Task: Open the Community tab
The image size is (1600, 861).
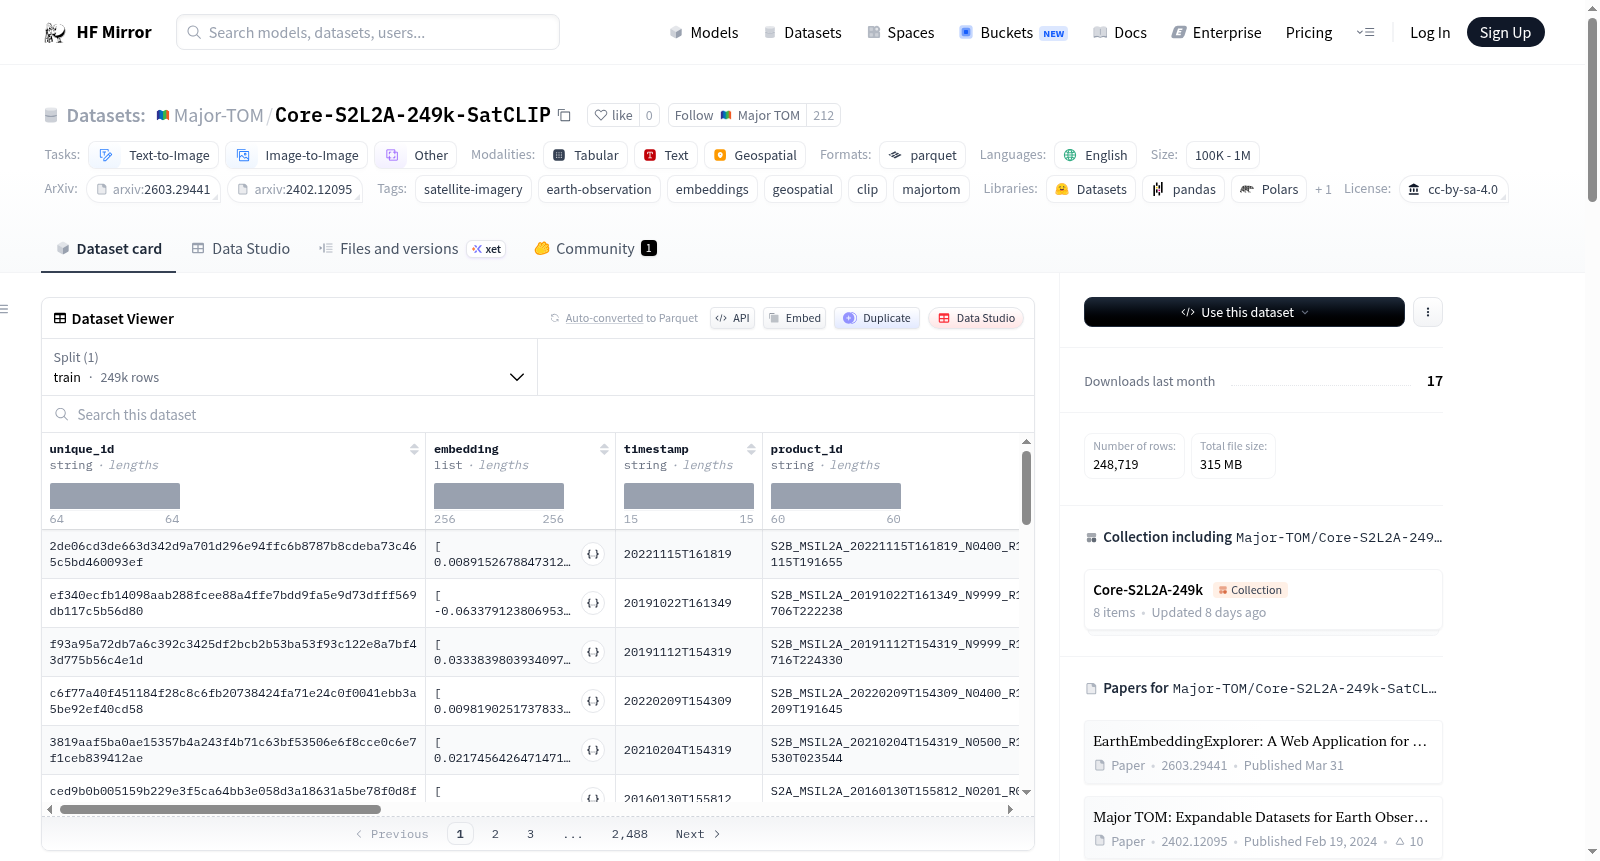Action: (x=596, y=249)
